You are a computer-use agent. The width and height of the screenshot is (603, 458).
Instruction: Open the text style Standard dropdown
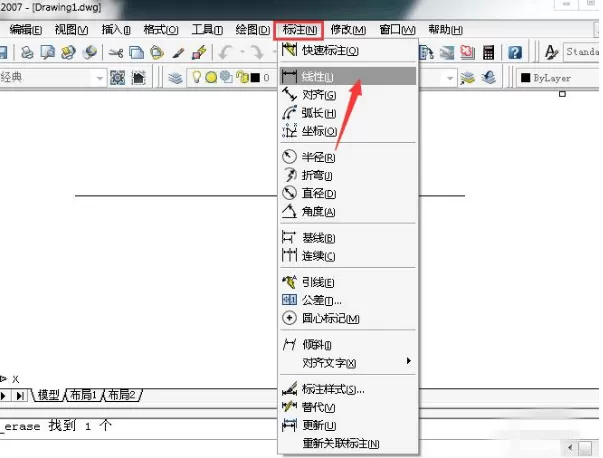point(582,52)
